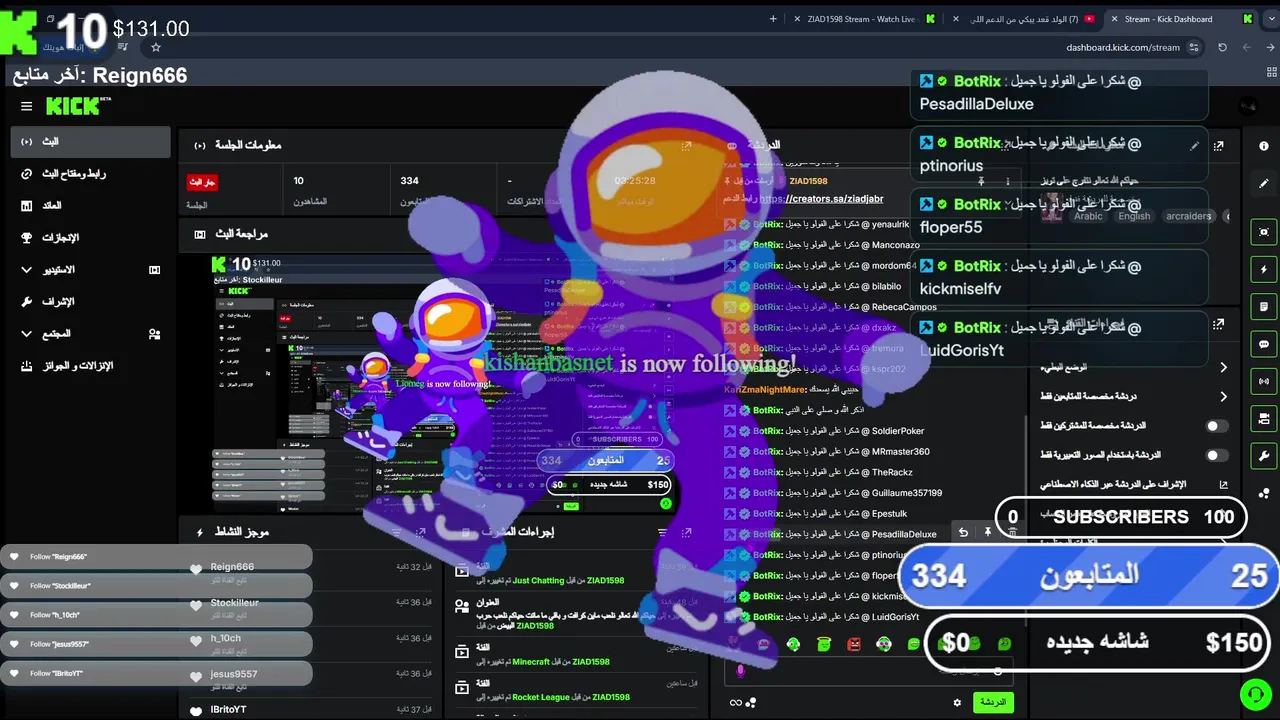This screenshot has height=720, width=1280.
Task: Click the viewers count 10 in session info
Action: tap(298, 181)
